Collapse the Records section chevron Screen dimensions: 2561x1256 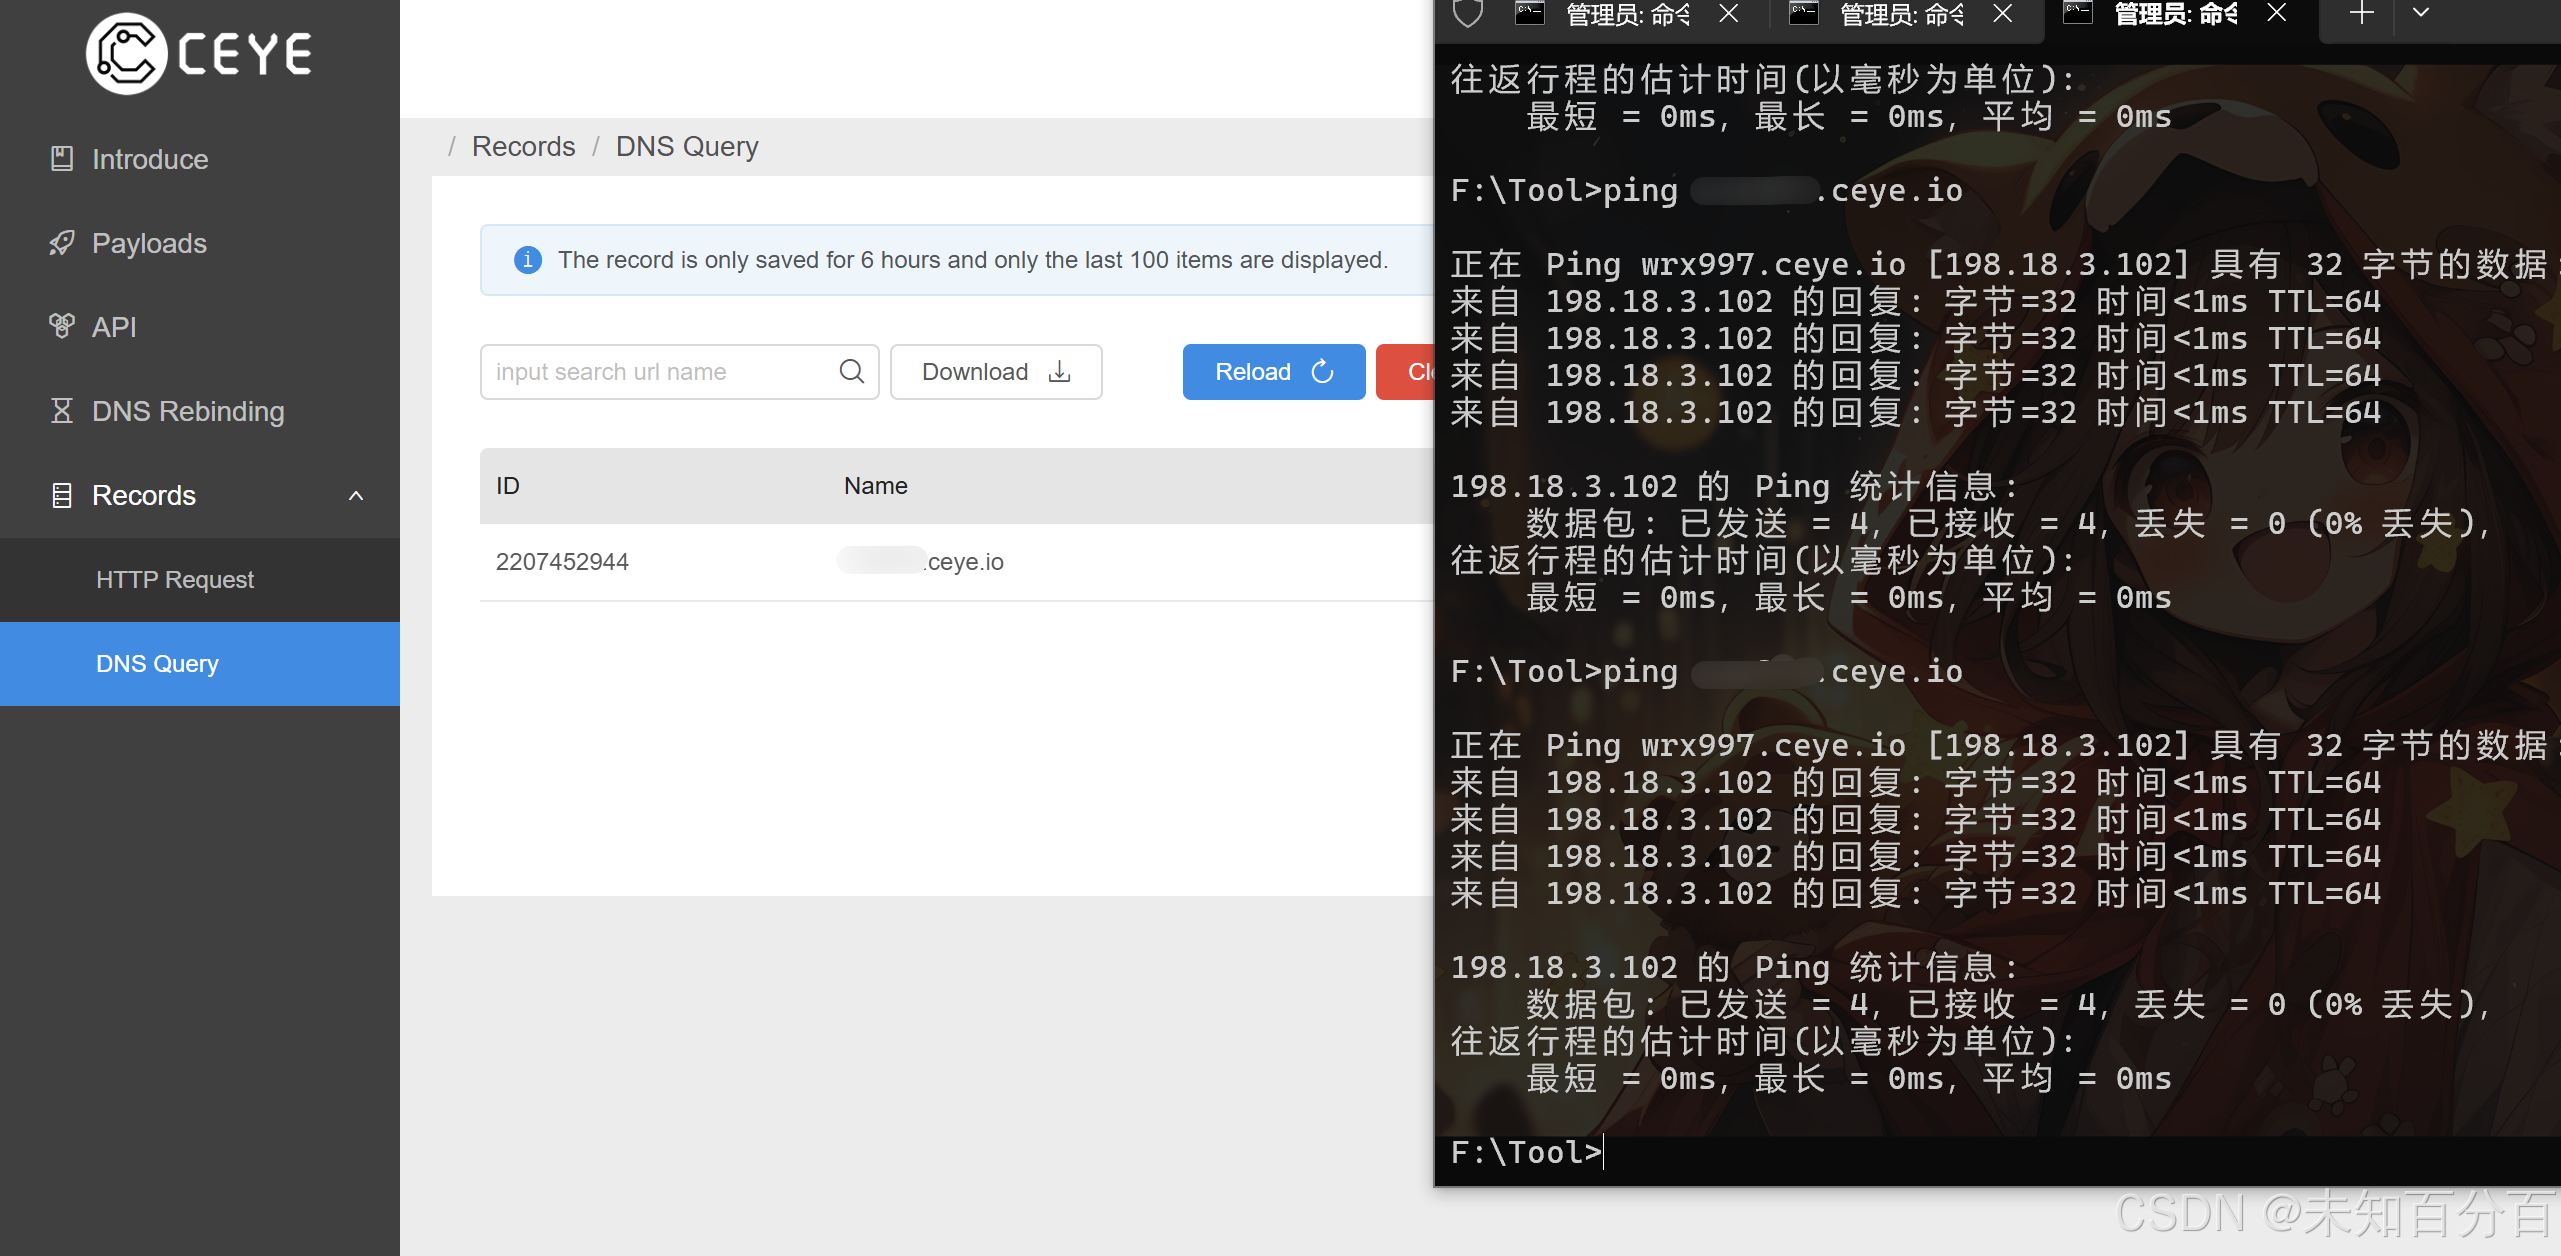tap(356, 496)
